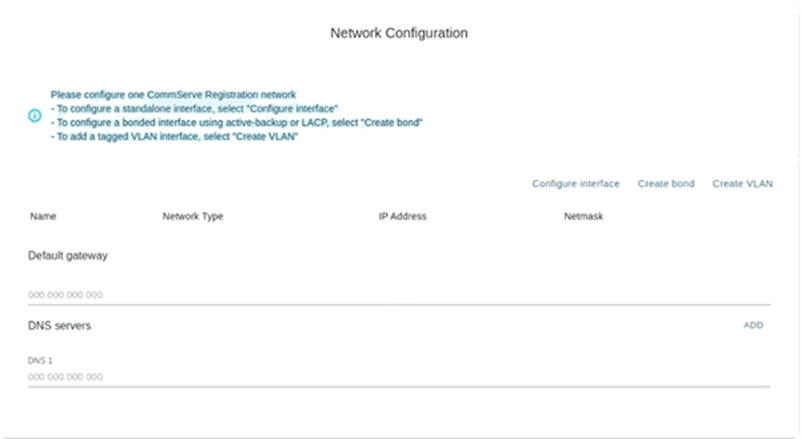Image resolution: width=801 pixels, height=439 pixels.
Task: Click the small DNS 1 field label
Action: (x=39, y=358)
